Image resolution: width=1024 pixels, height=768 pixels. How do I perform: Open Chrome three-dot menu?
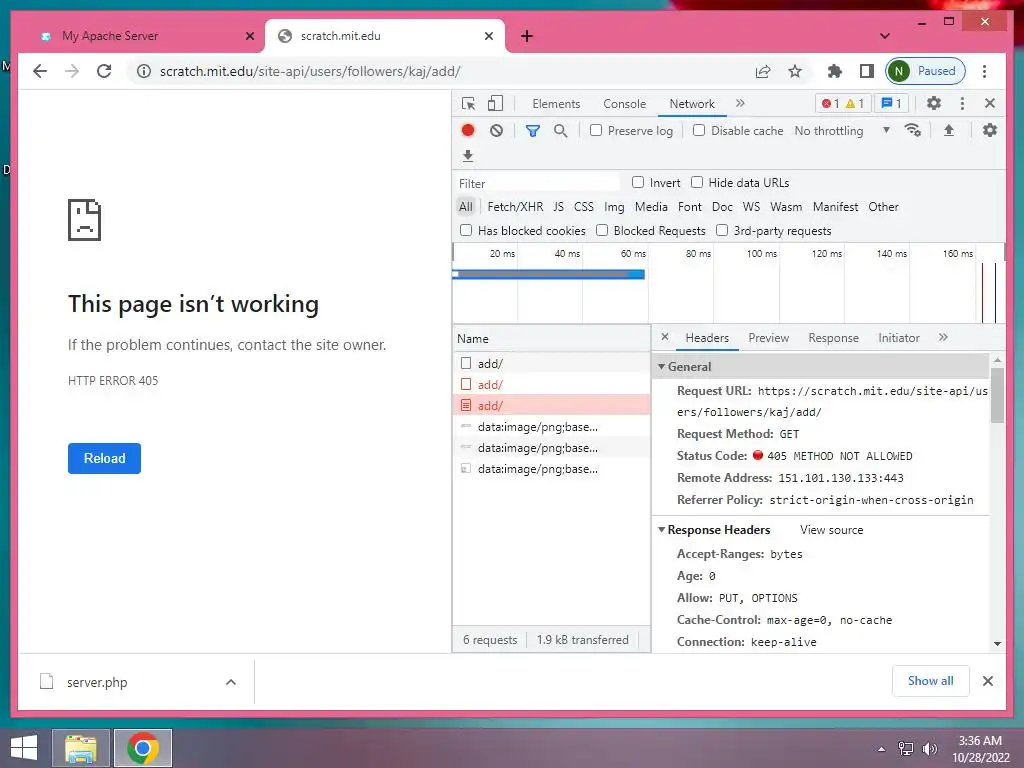pyautogui.click(x=984, y=71)
